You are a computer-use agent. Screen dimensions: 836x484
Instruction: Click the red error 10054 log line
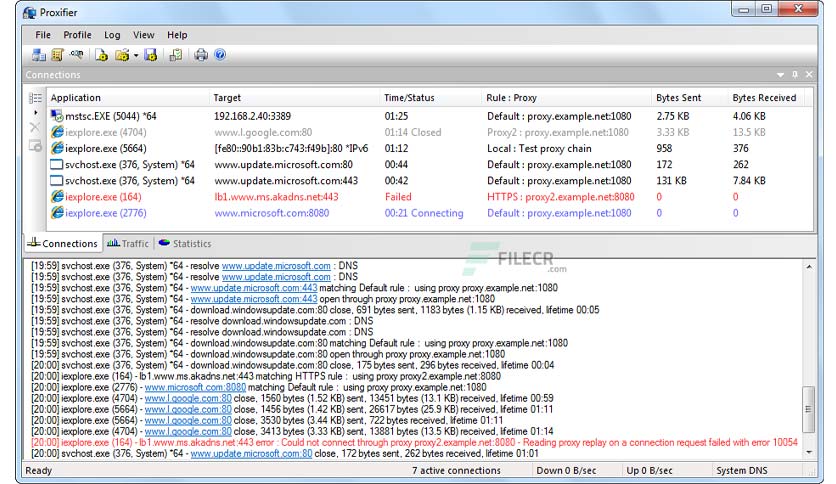click(x=414, y=442)
